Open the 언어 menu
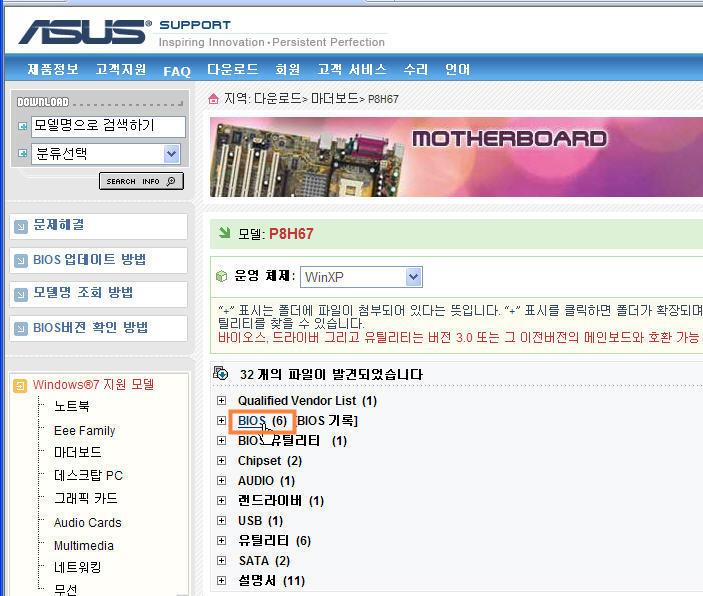Image resolution: width=703 pixels, height=596 pixels. pos(457,70)
